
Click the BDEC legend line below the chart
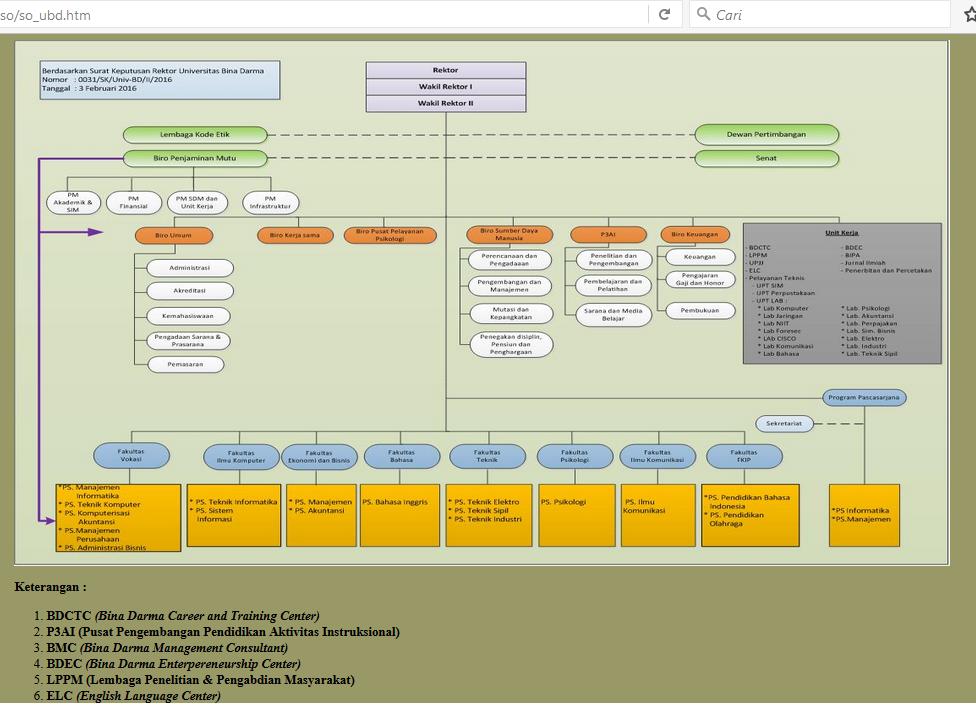[x=173, y=664]
